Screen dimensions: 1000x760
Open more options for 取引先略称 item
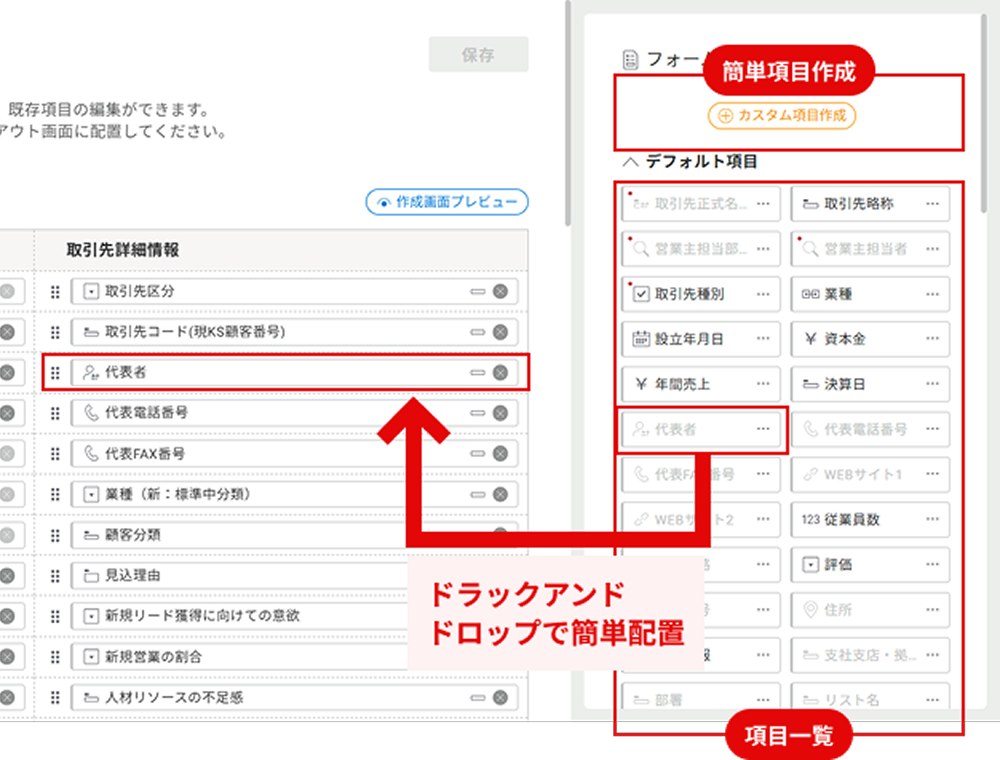point(932,204)
